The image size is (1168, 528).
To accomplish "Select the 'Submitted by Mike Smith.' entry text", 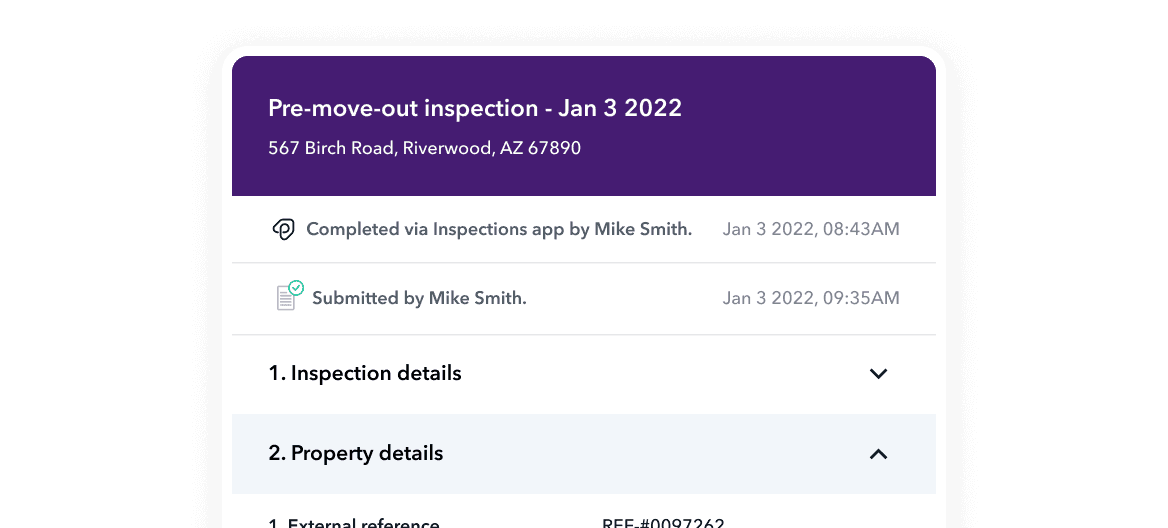I will click(x=419, y=299).
